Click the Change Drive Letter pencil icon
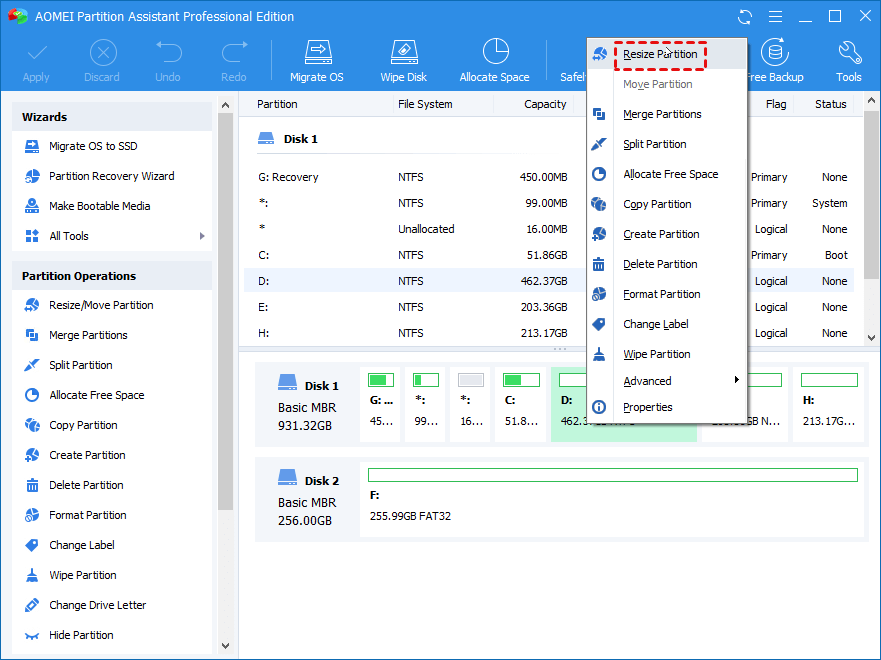The width and height of the screenshot is (881, 660). point(32,605)
